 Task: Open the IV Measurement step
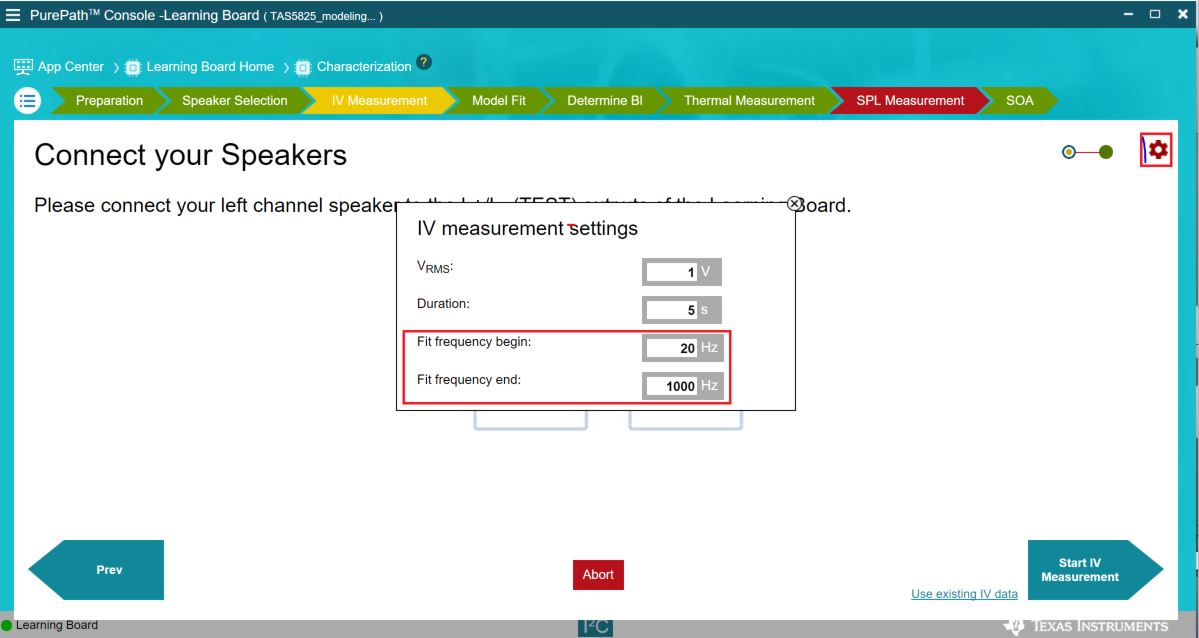click(x=379, y=100)
